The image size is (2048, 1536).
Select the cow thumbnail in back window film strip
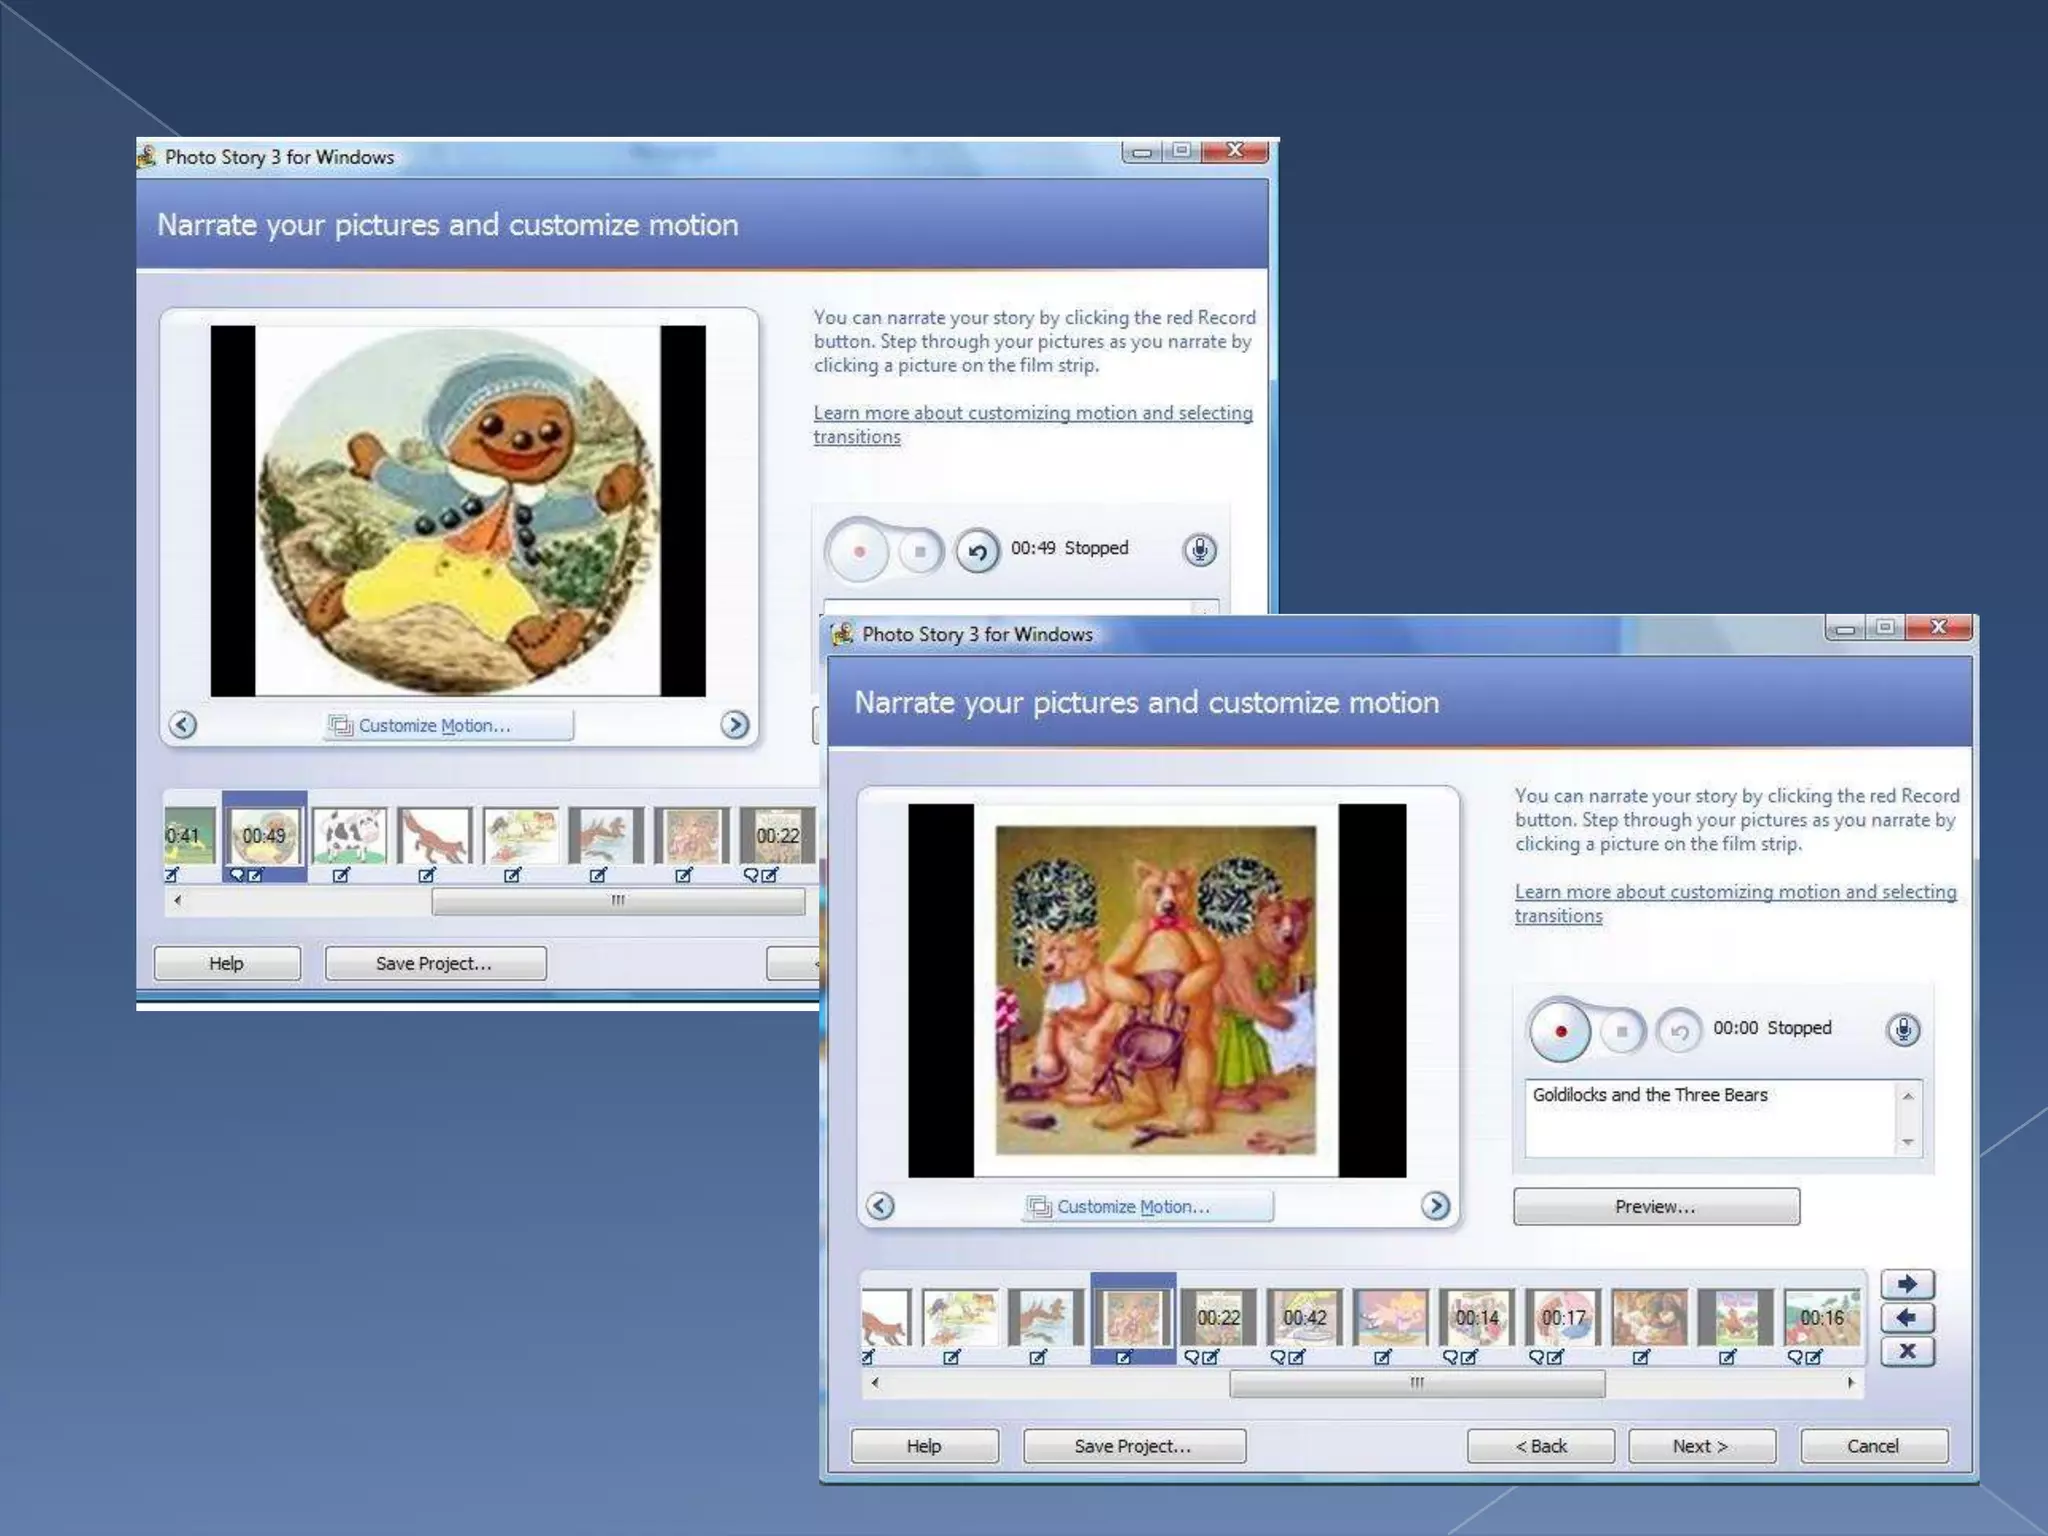click(x=349, y=836)
